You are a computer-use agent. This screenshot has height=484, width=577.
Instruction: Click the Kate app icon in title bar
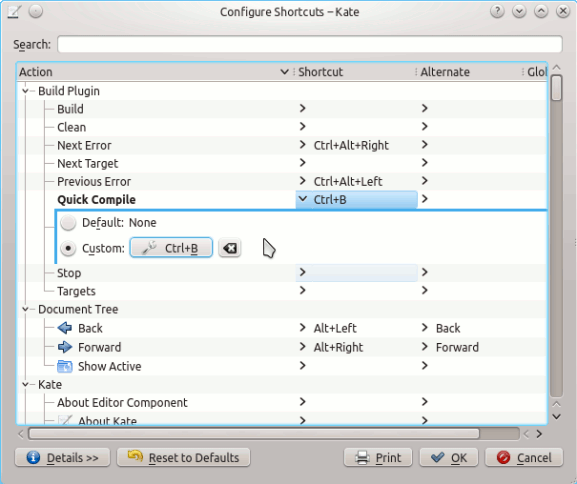point(14,11)
